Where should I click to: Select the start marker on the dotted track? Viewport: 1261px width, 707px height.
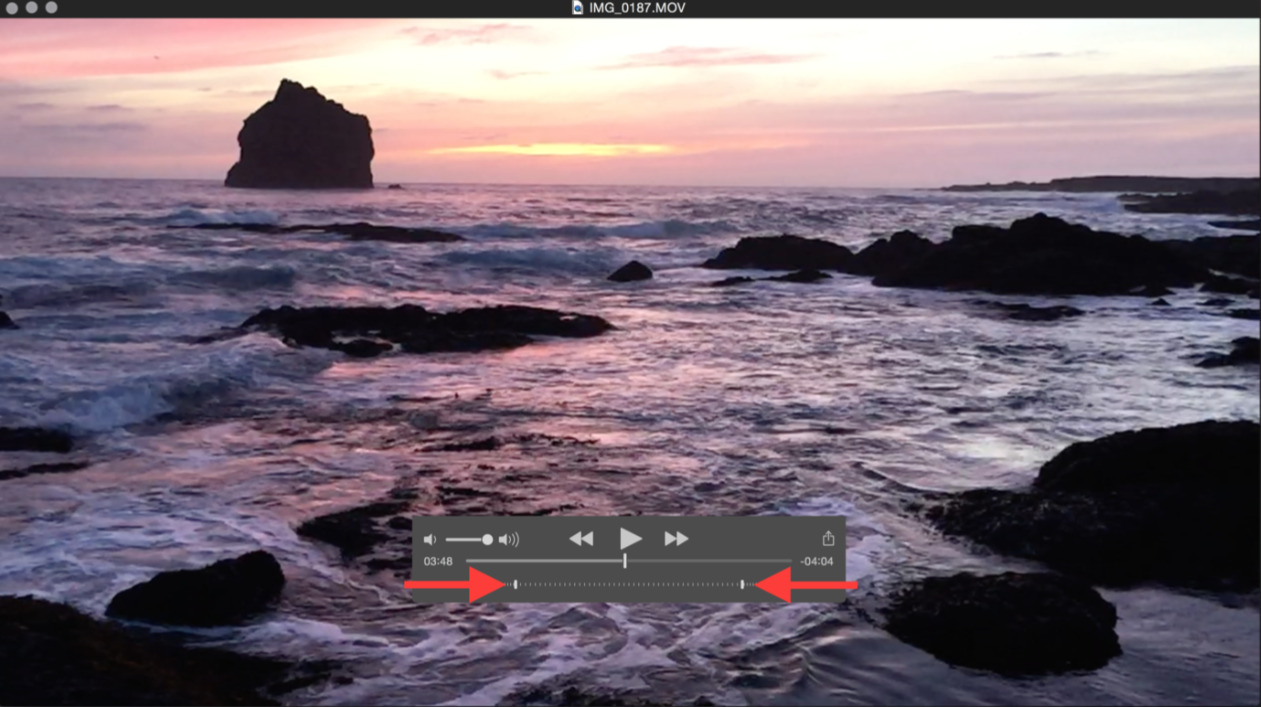pyautogui.click(x=515, y=584)
